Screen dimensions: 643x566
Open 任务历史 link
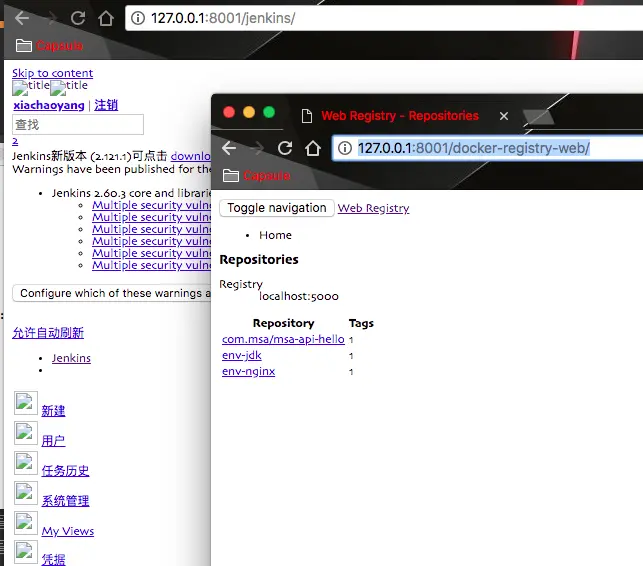[65, 470]
